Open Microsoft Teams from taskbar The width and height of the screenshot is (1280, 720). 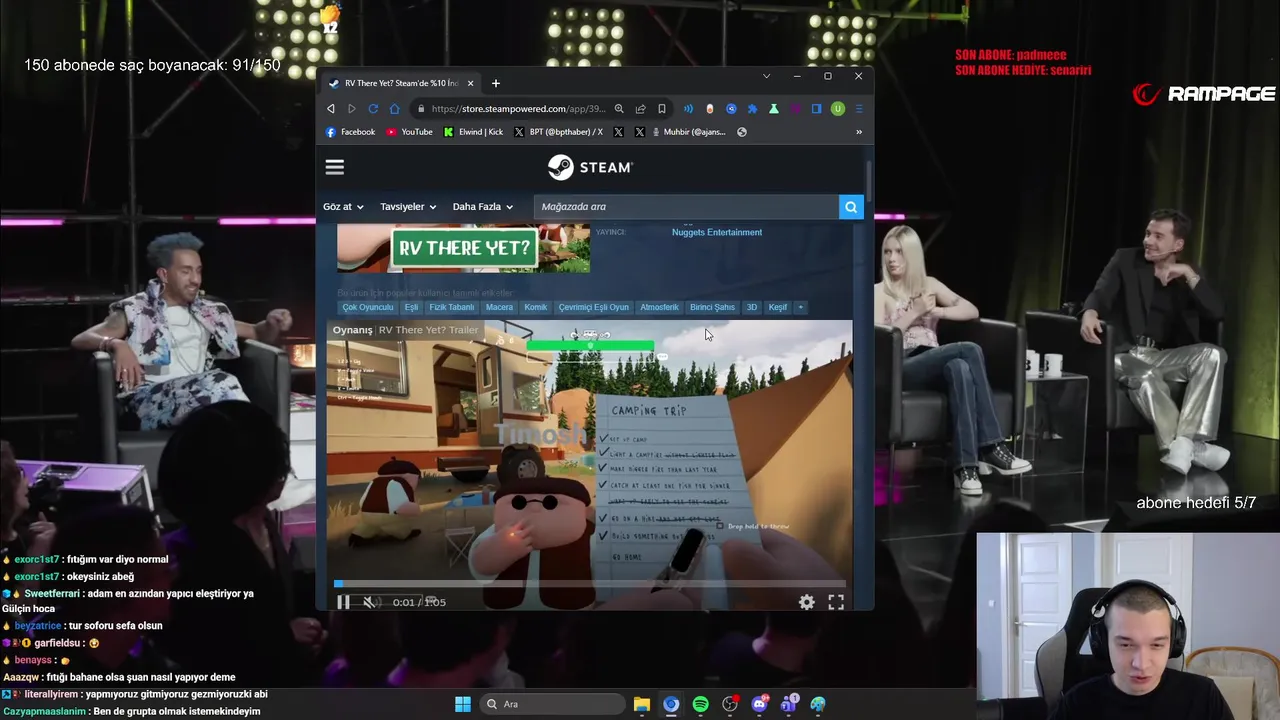coord(789,704)
